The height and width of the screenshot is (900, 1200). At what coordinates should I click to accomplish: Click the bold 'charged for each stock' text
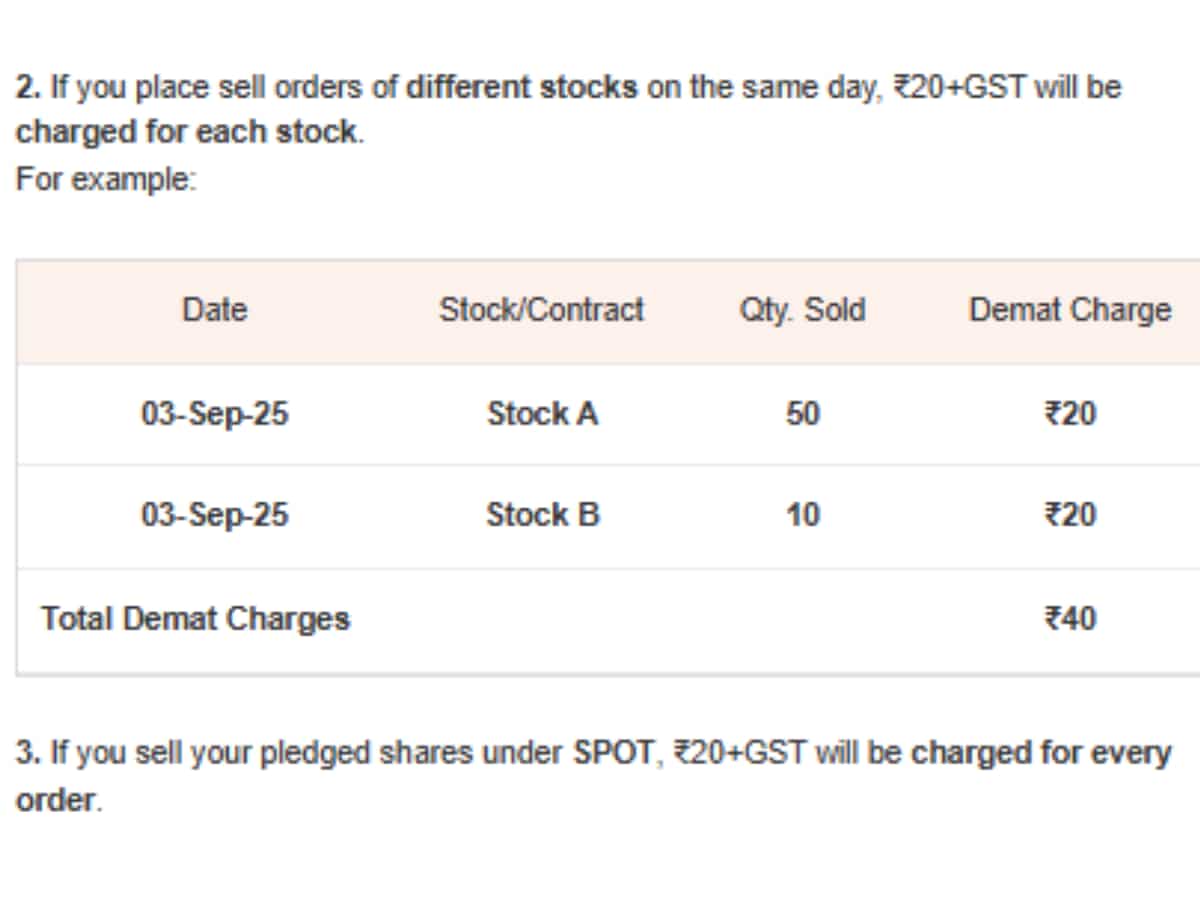point(186,132)
